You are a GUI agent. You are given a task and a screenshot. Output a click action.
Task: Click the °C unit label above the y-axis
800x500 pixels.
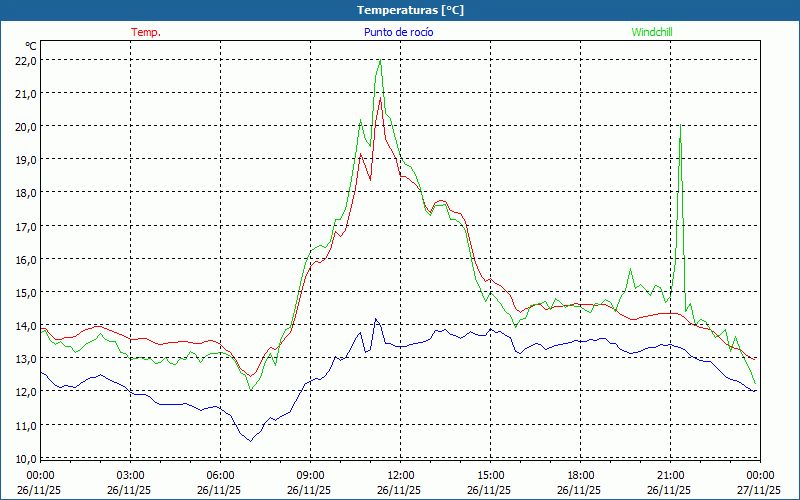tap(31, 46)
